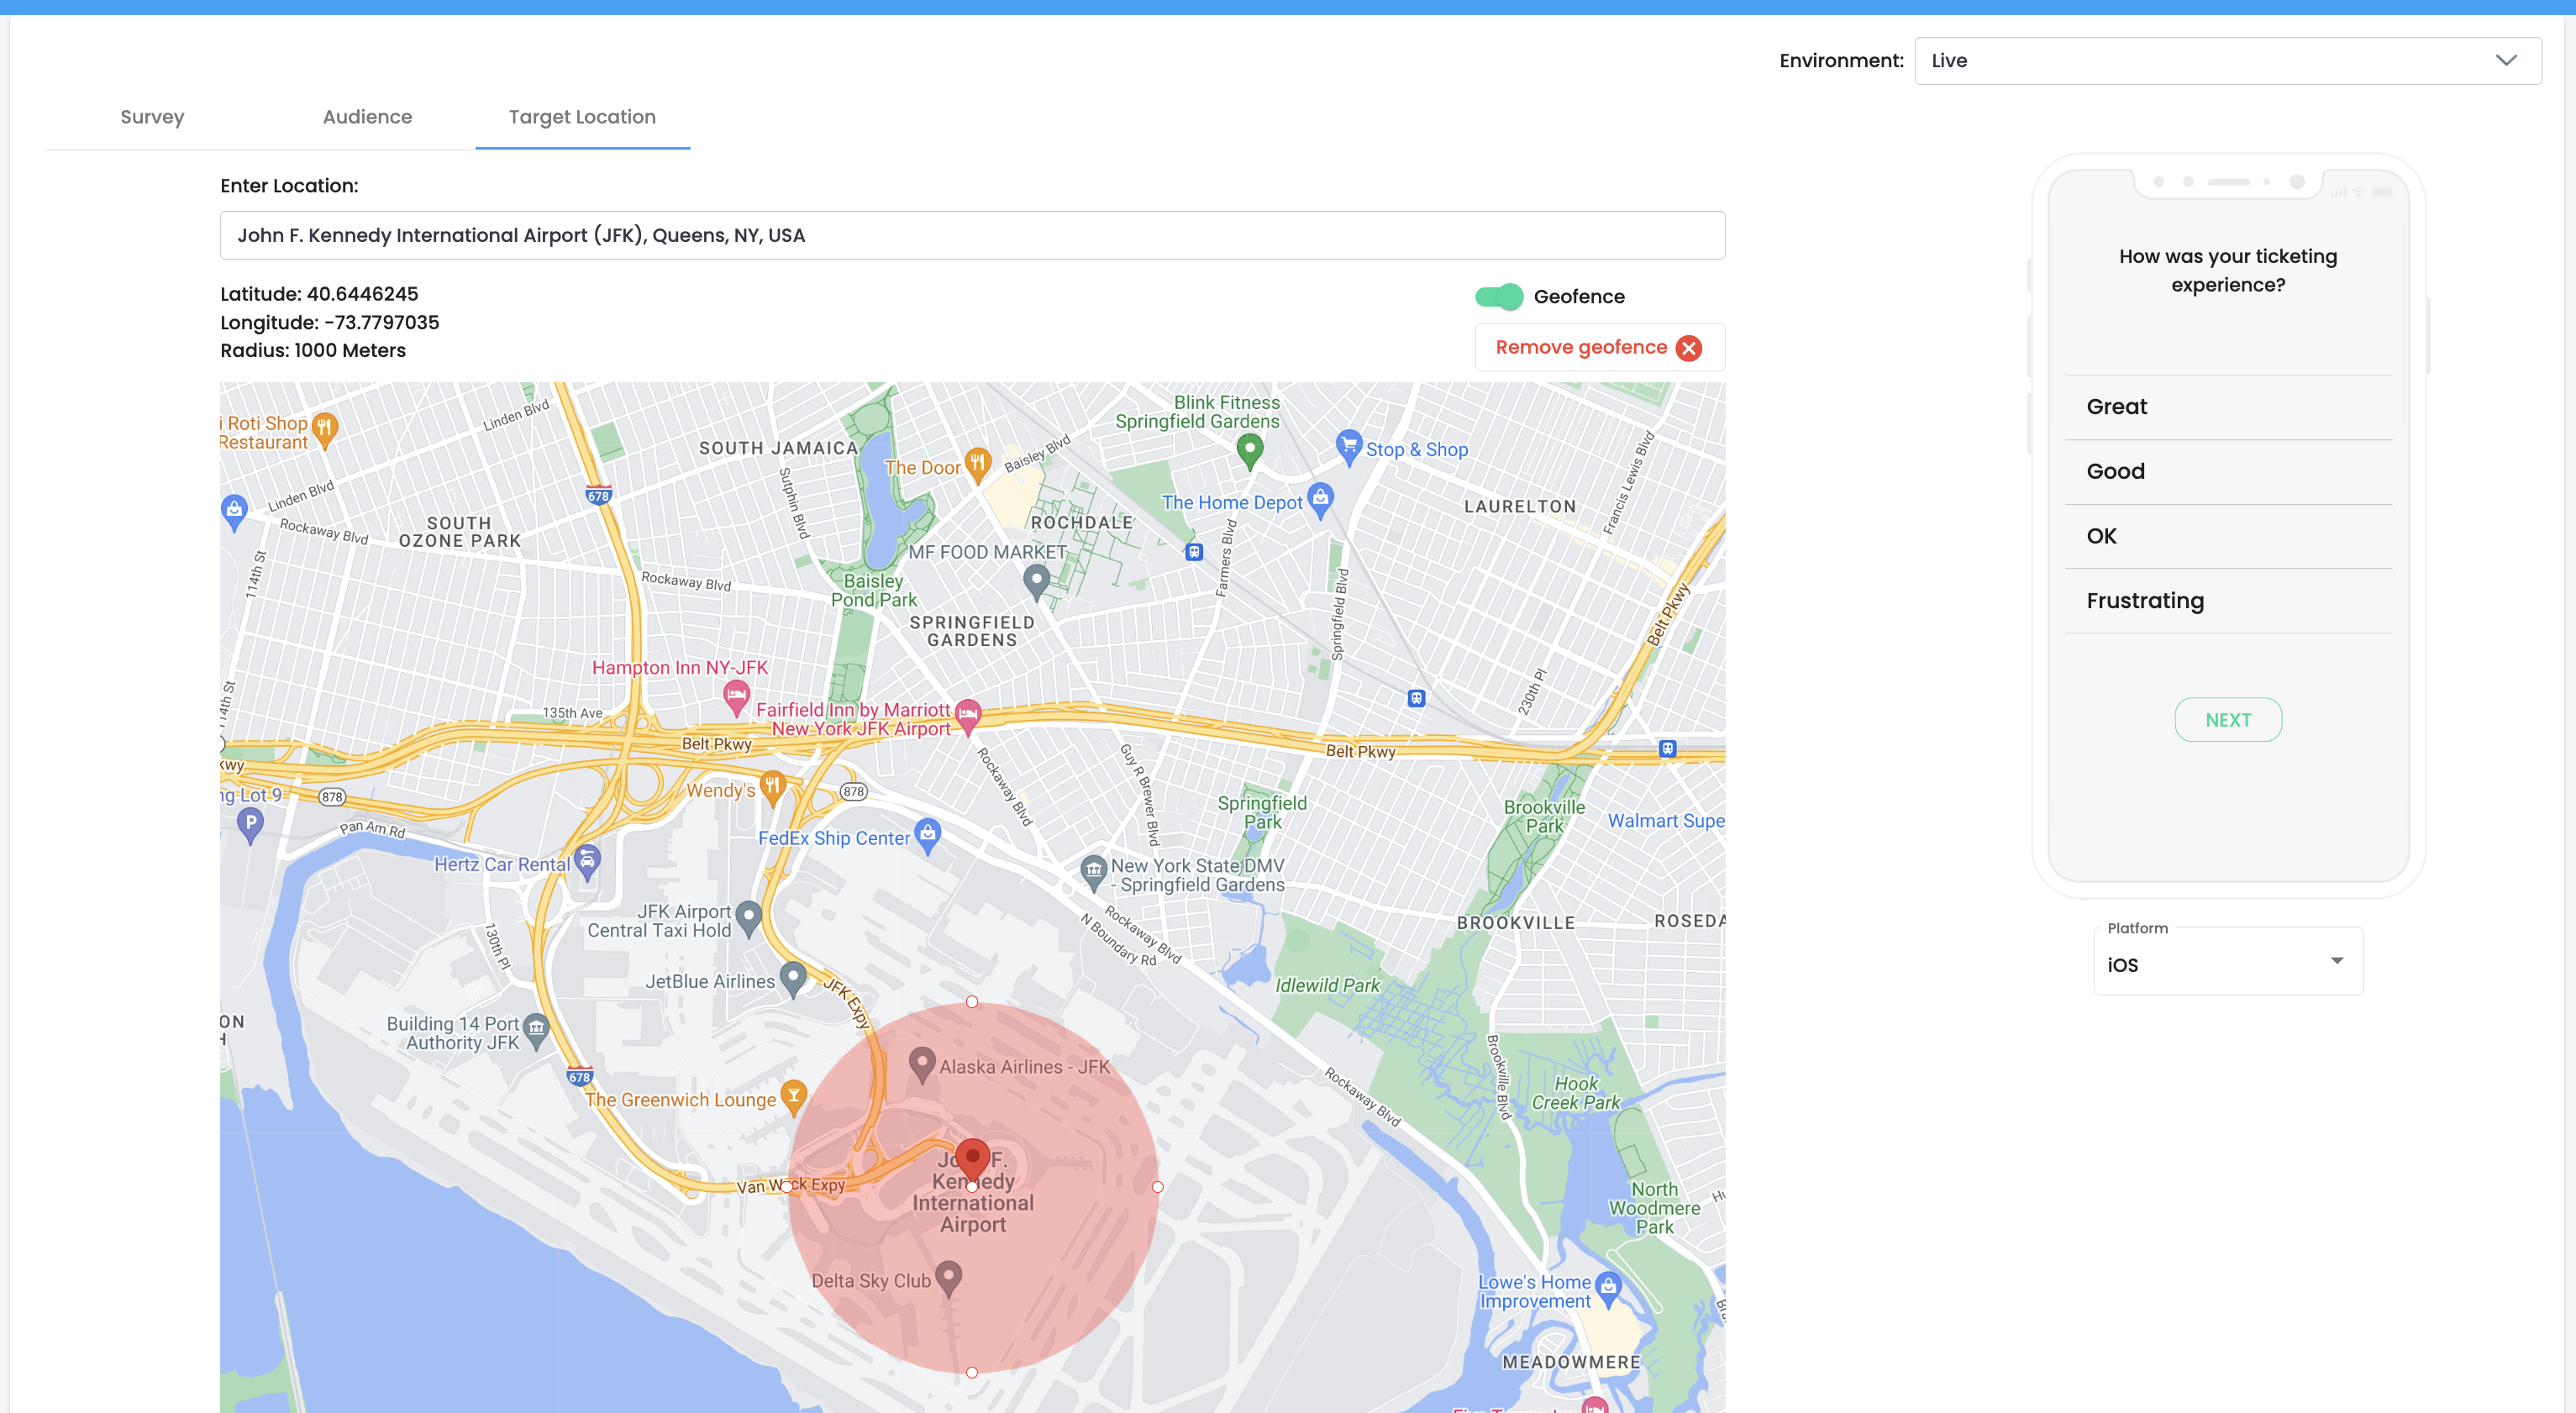Click the Delta Sky Club marker
The width and height of the screenshot is (2576, 1413).
(948, 1276)
